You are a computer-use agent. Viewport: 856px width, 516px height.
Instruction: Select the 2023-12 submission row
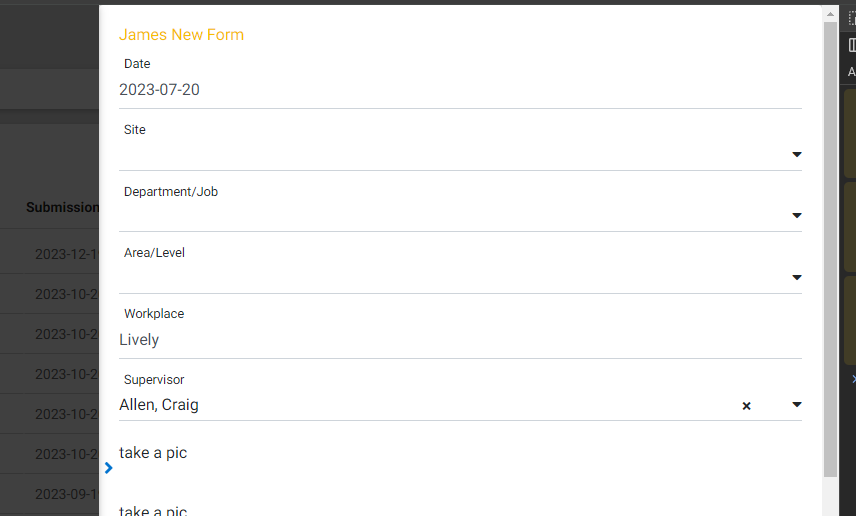point(50,254)
